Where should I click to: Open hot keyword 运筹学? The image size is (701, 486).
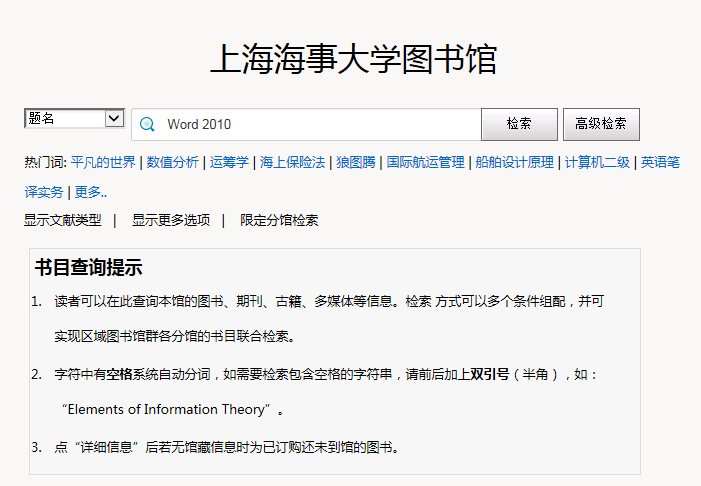click(229, 162)
